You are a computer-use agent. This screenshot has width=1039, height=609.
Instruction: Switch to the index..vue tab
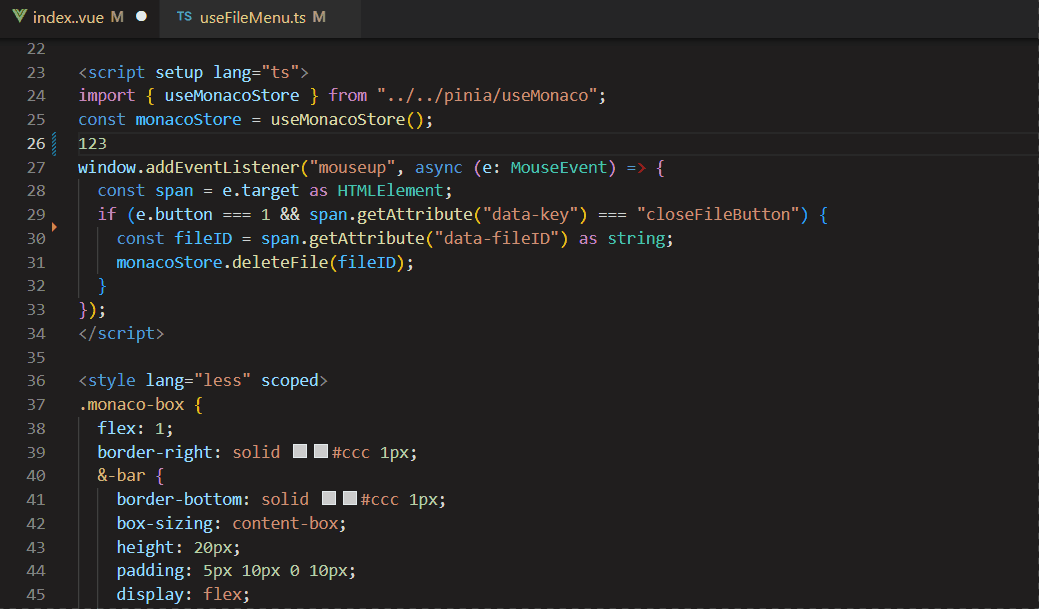[x=70, y=17]
